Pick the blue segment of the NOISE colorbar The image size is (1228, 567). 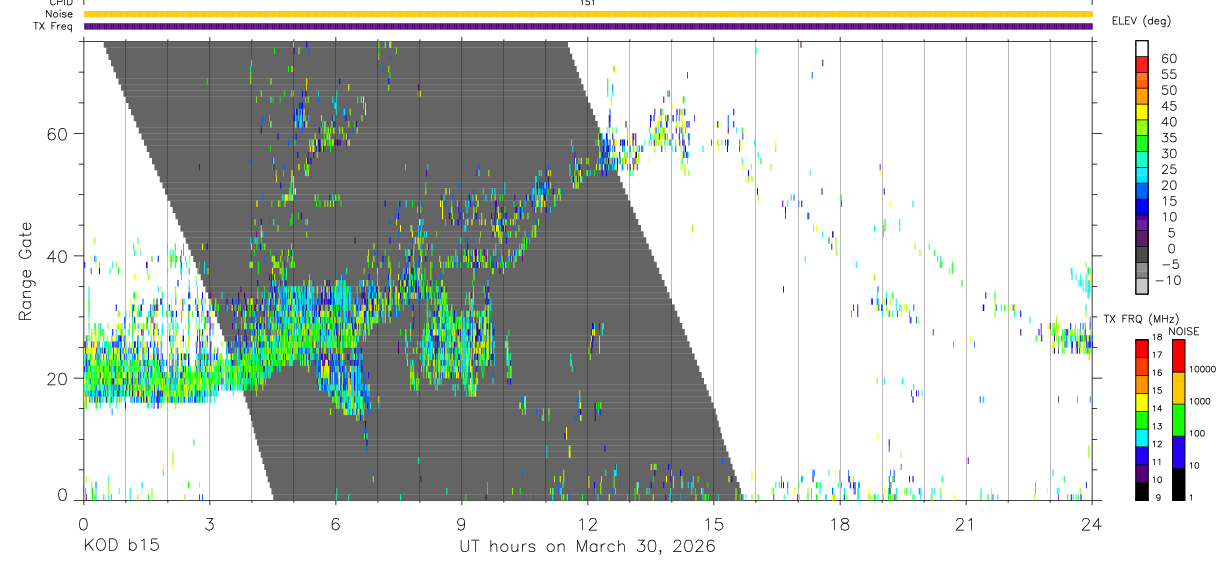(x=1179, y=452)
